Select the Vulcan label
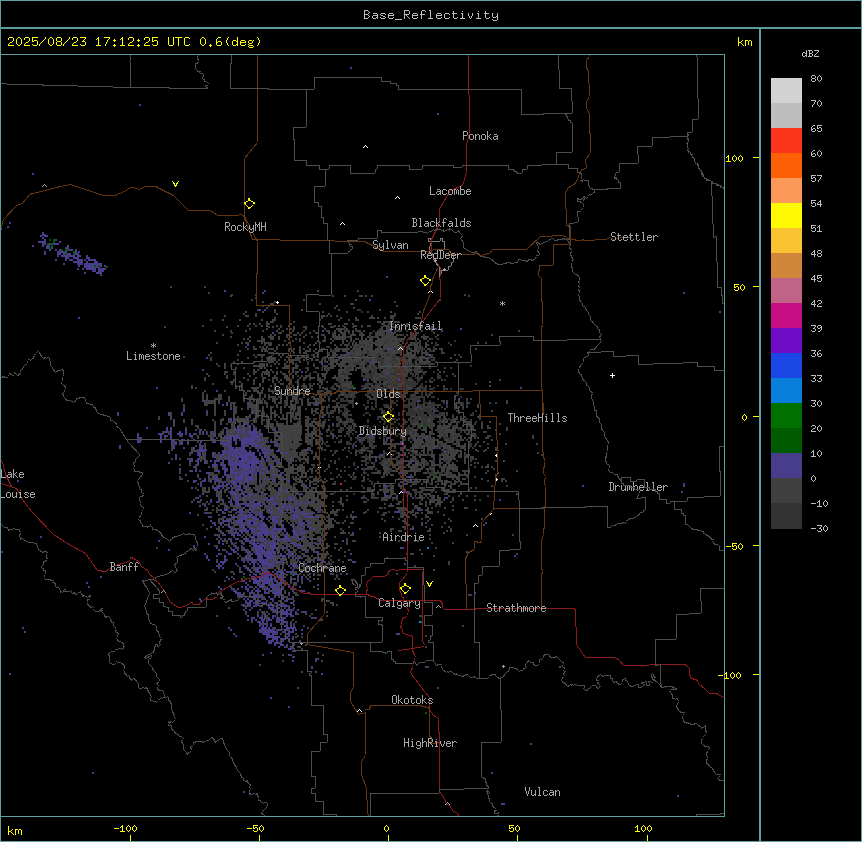Image resolution: width=862 pixels, height=842 pixels. click(x=543, y=792)
